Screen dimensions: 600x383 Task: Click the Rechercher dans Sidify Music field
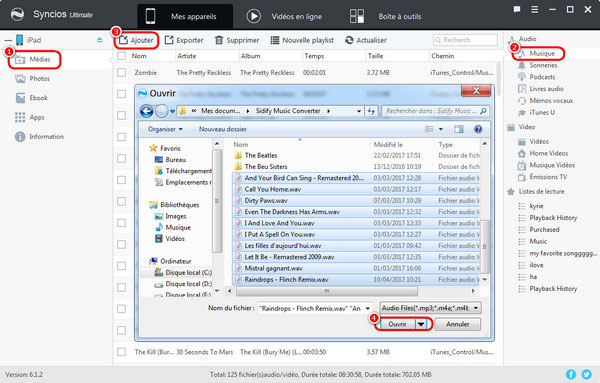(x=435, y=111)
